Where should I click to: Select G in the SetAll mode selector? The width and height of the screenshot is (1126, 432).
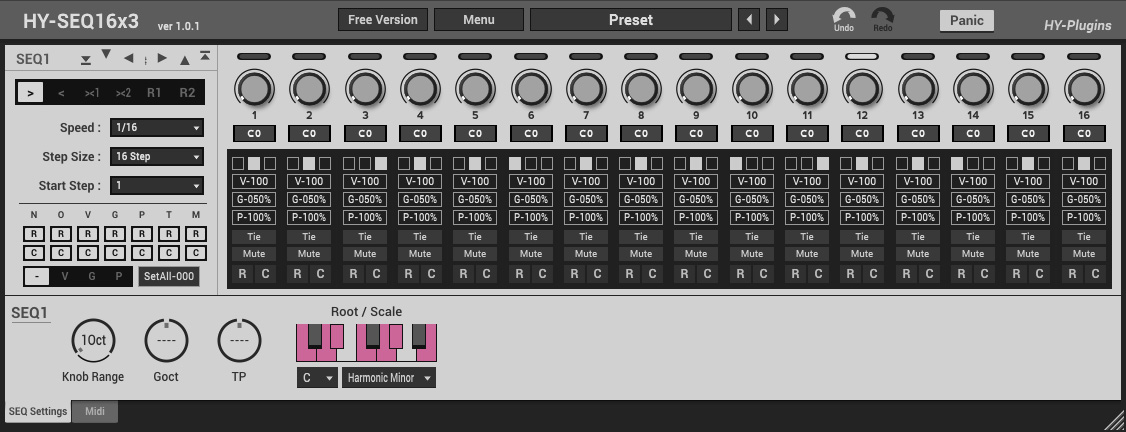[x=92, y=276]
